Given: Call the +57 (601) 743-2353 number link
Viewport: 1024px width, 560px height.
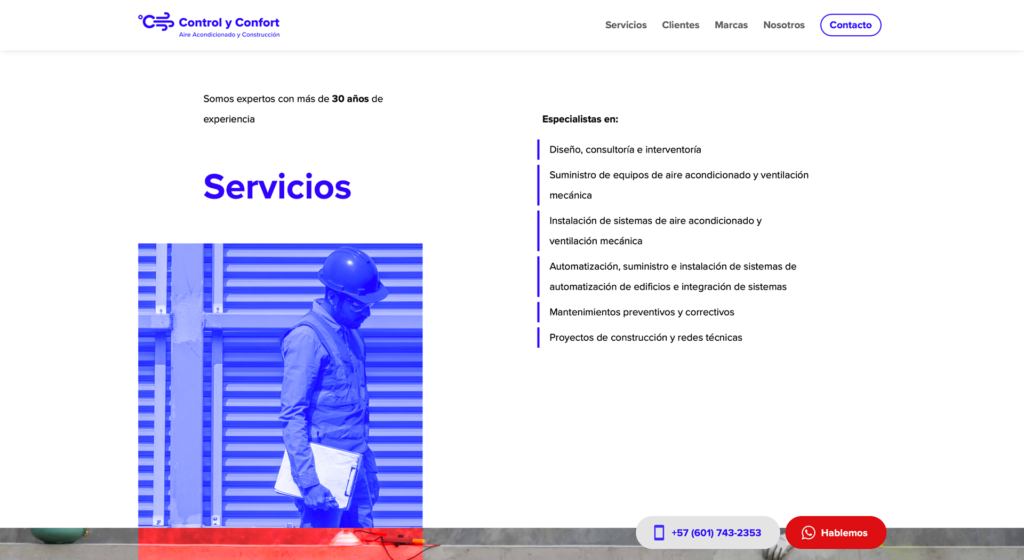Looking at the screenshot, I should 715,533.
